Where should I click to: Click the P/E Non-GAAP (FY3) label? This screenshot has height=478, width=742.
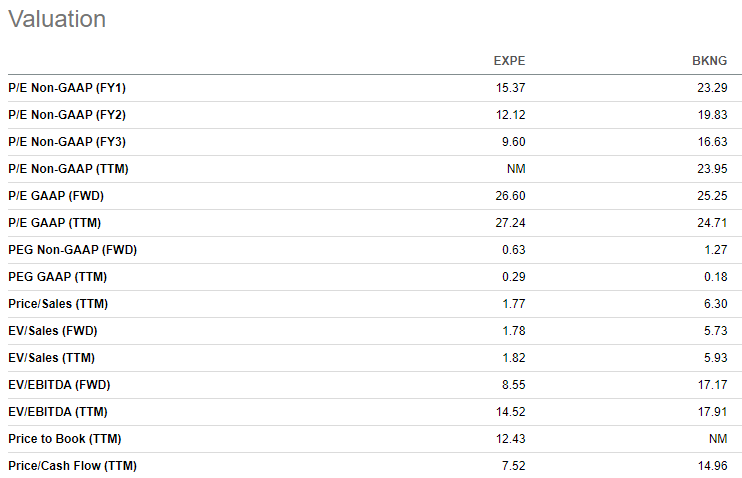point(67,142)
